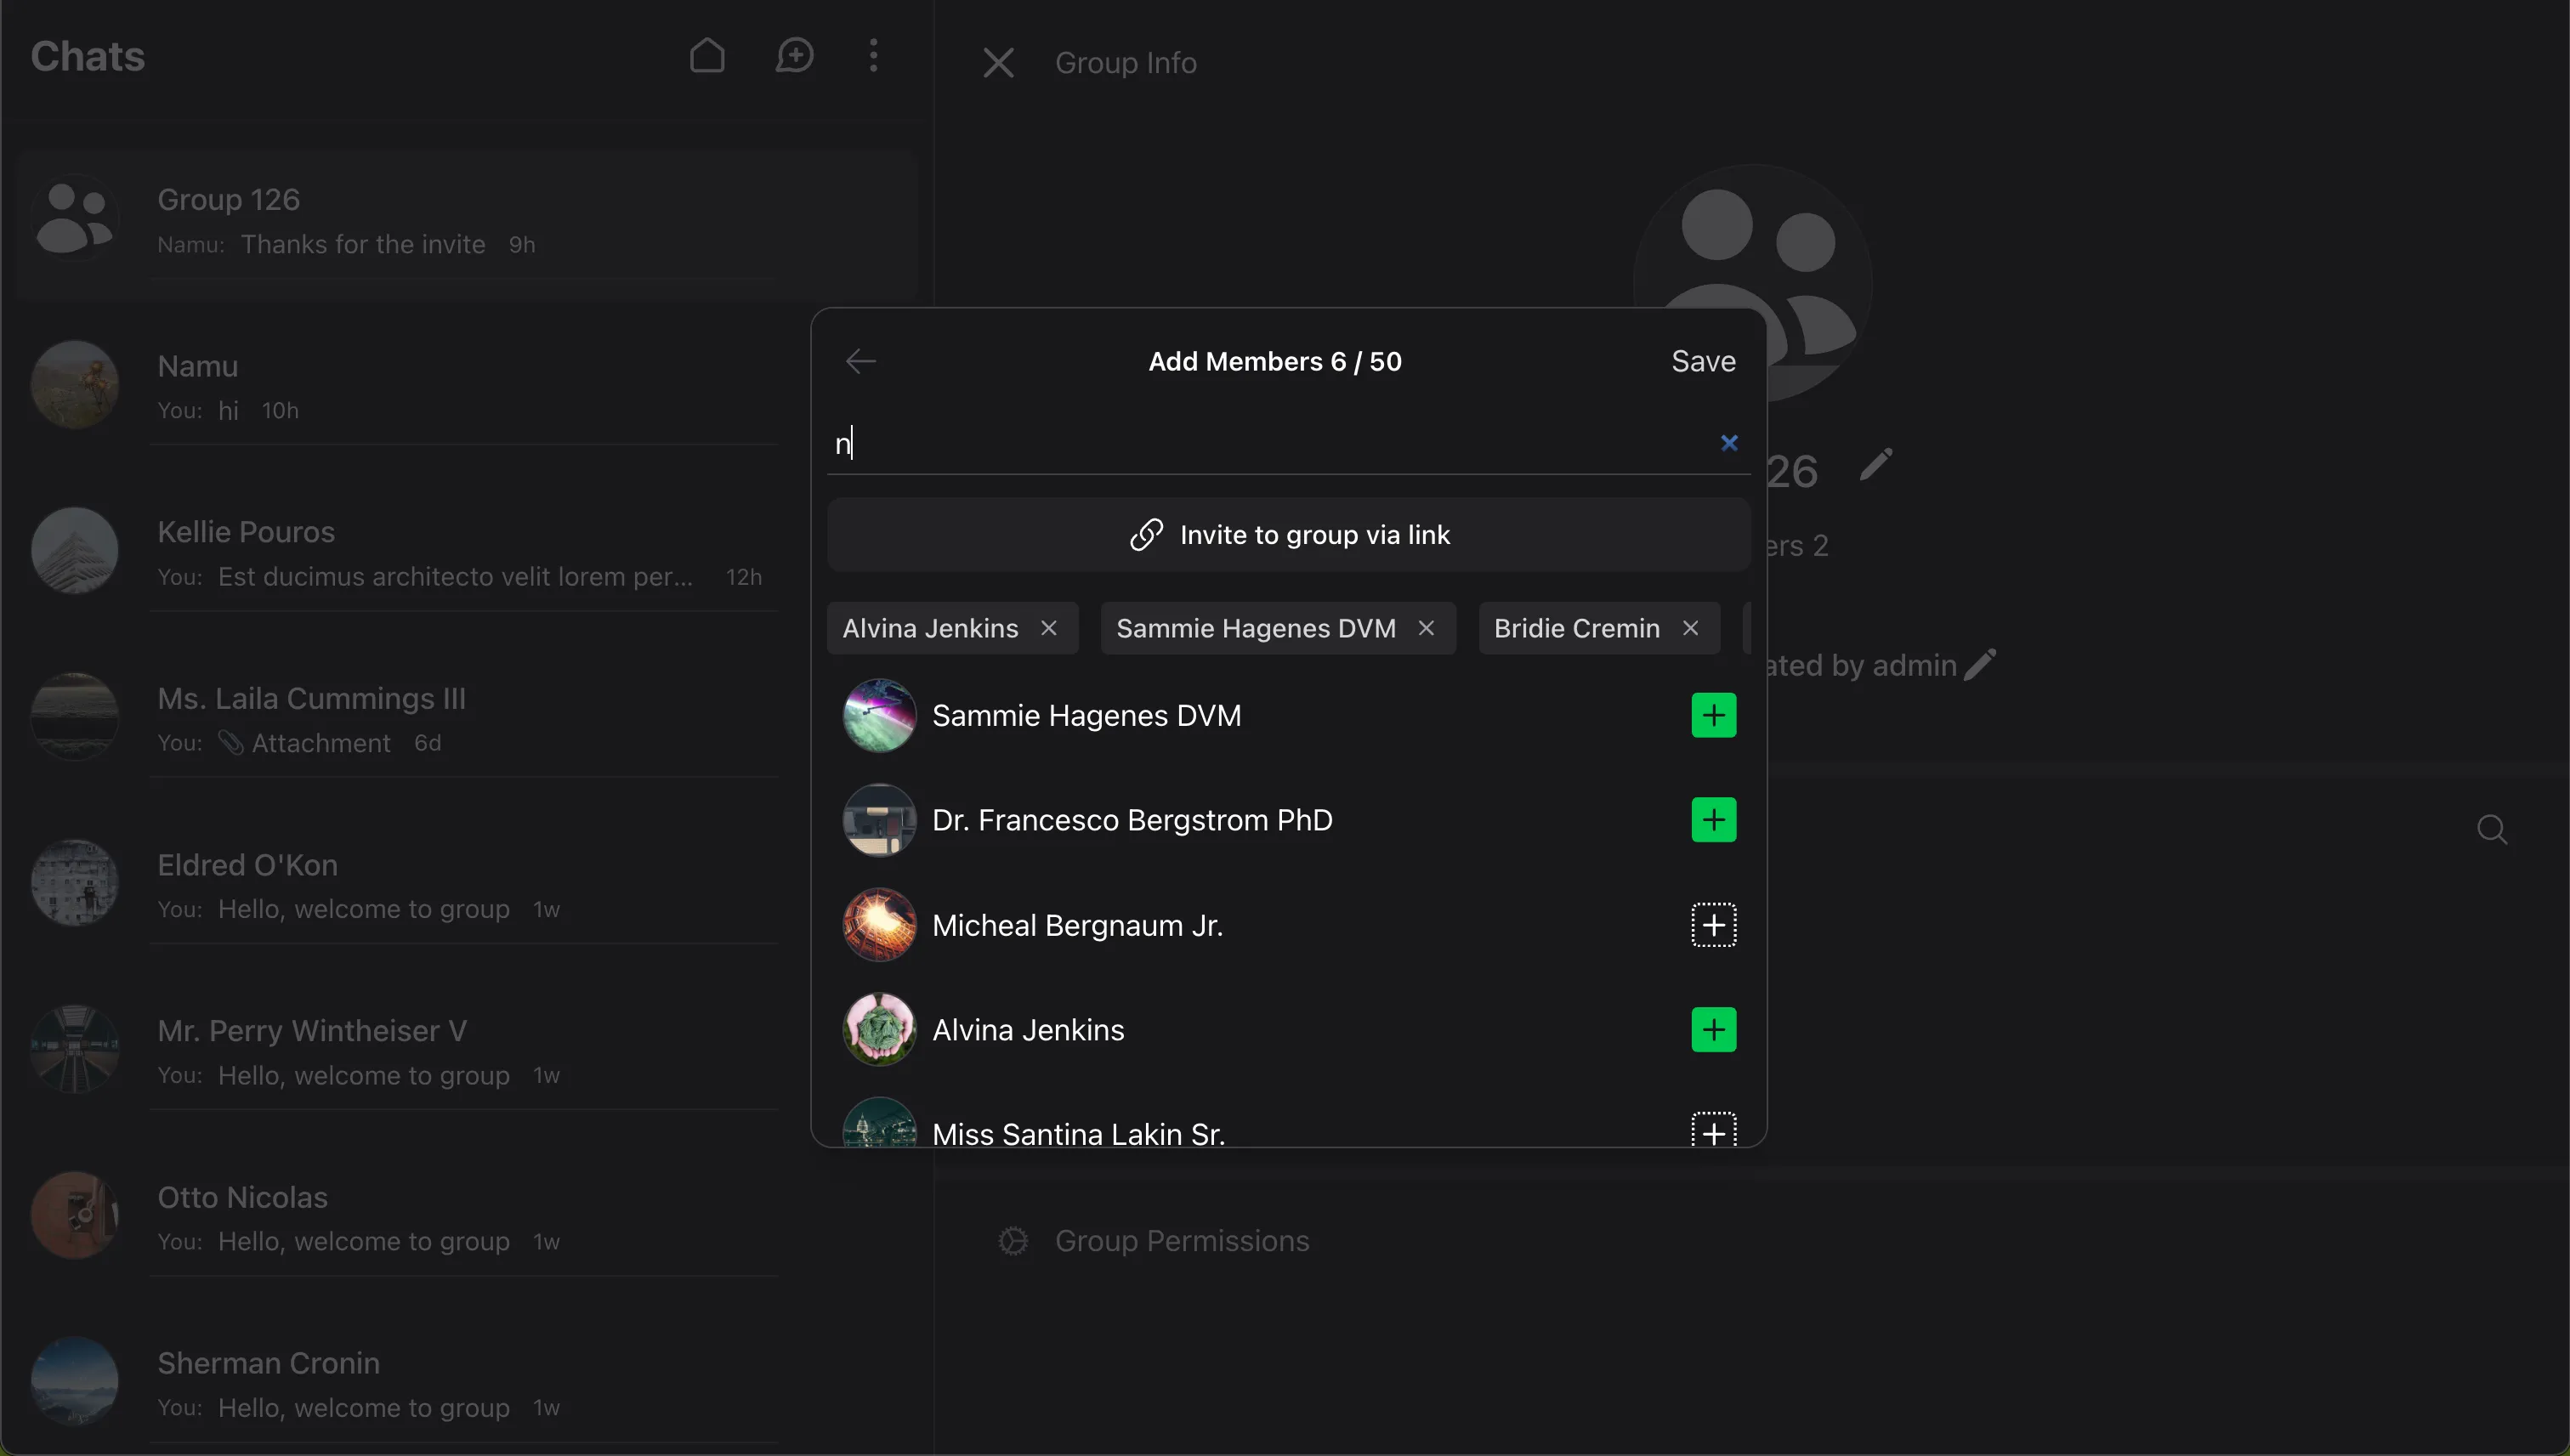Click the Attachment preview in Laila Cummings chat
This screenshot has height=1456, width=2570.
point(305,743)
